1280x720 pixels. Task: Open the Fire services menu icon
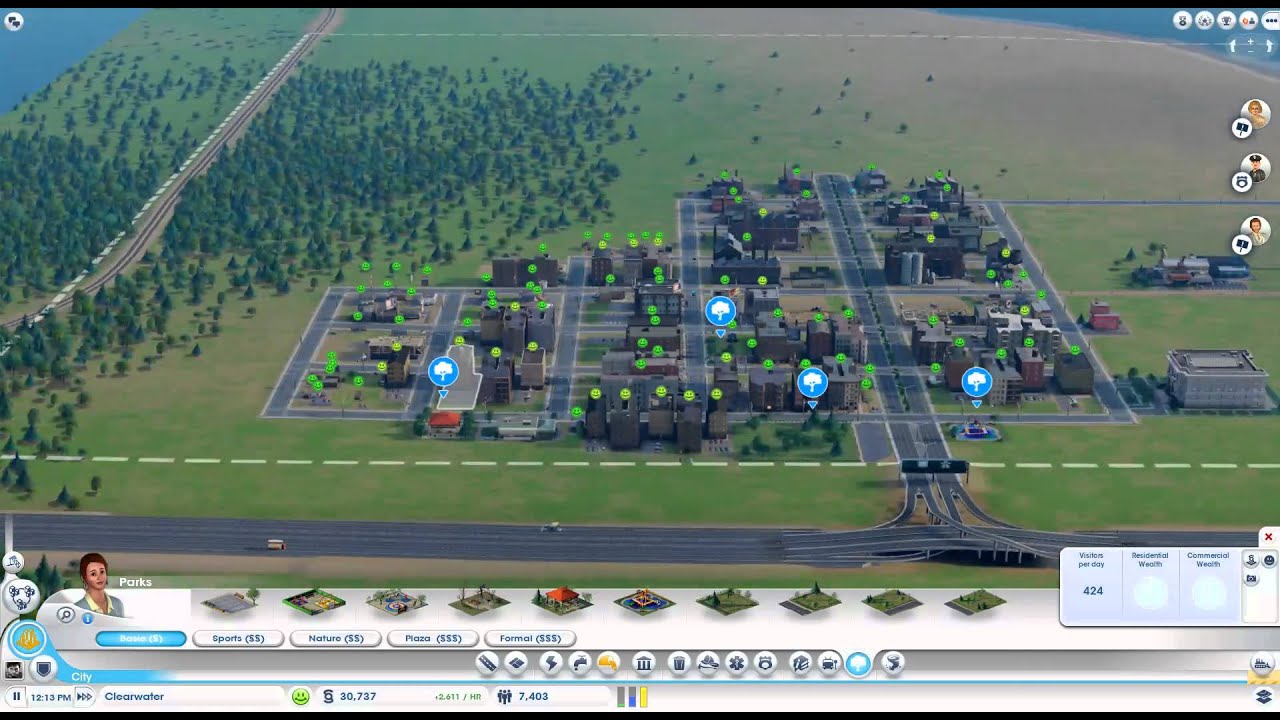(x=708, y=662)
